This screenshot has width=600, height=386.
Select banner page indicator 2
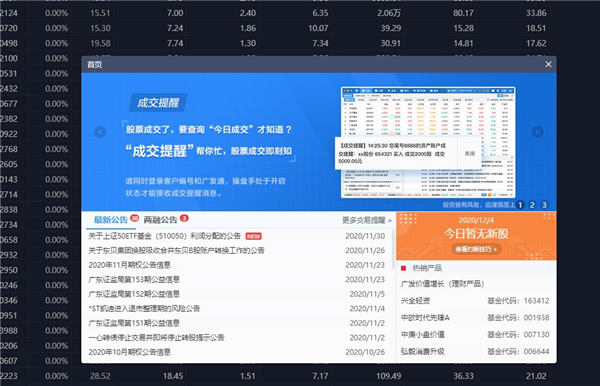pos(532,205)
